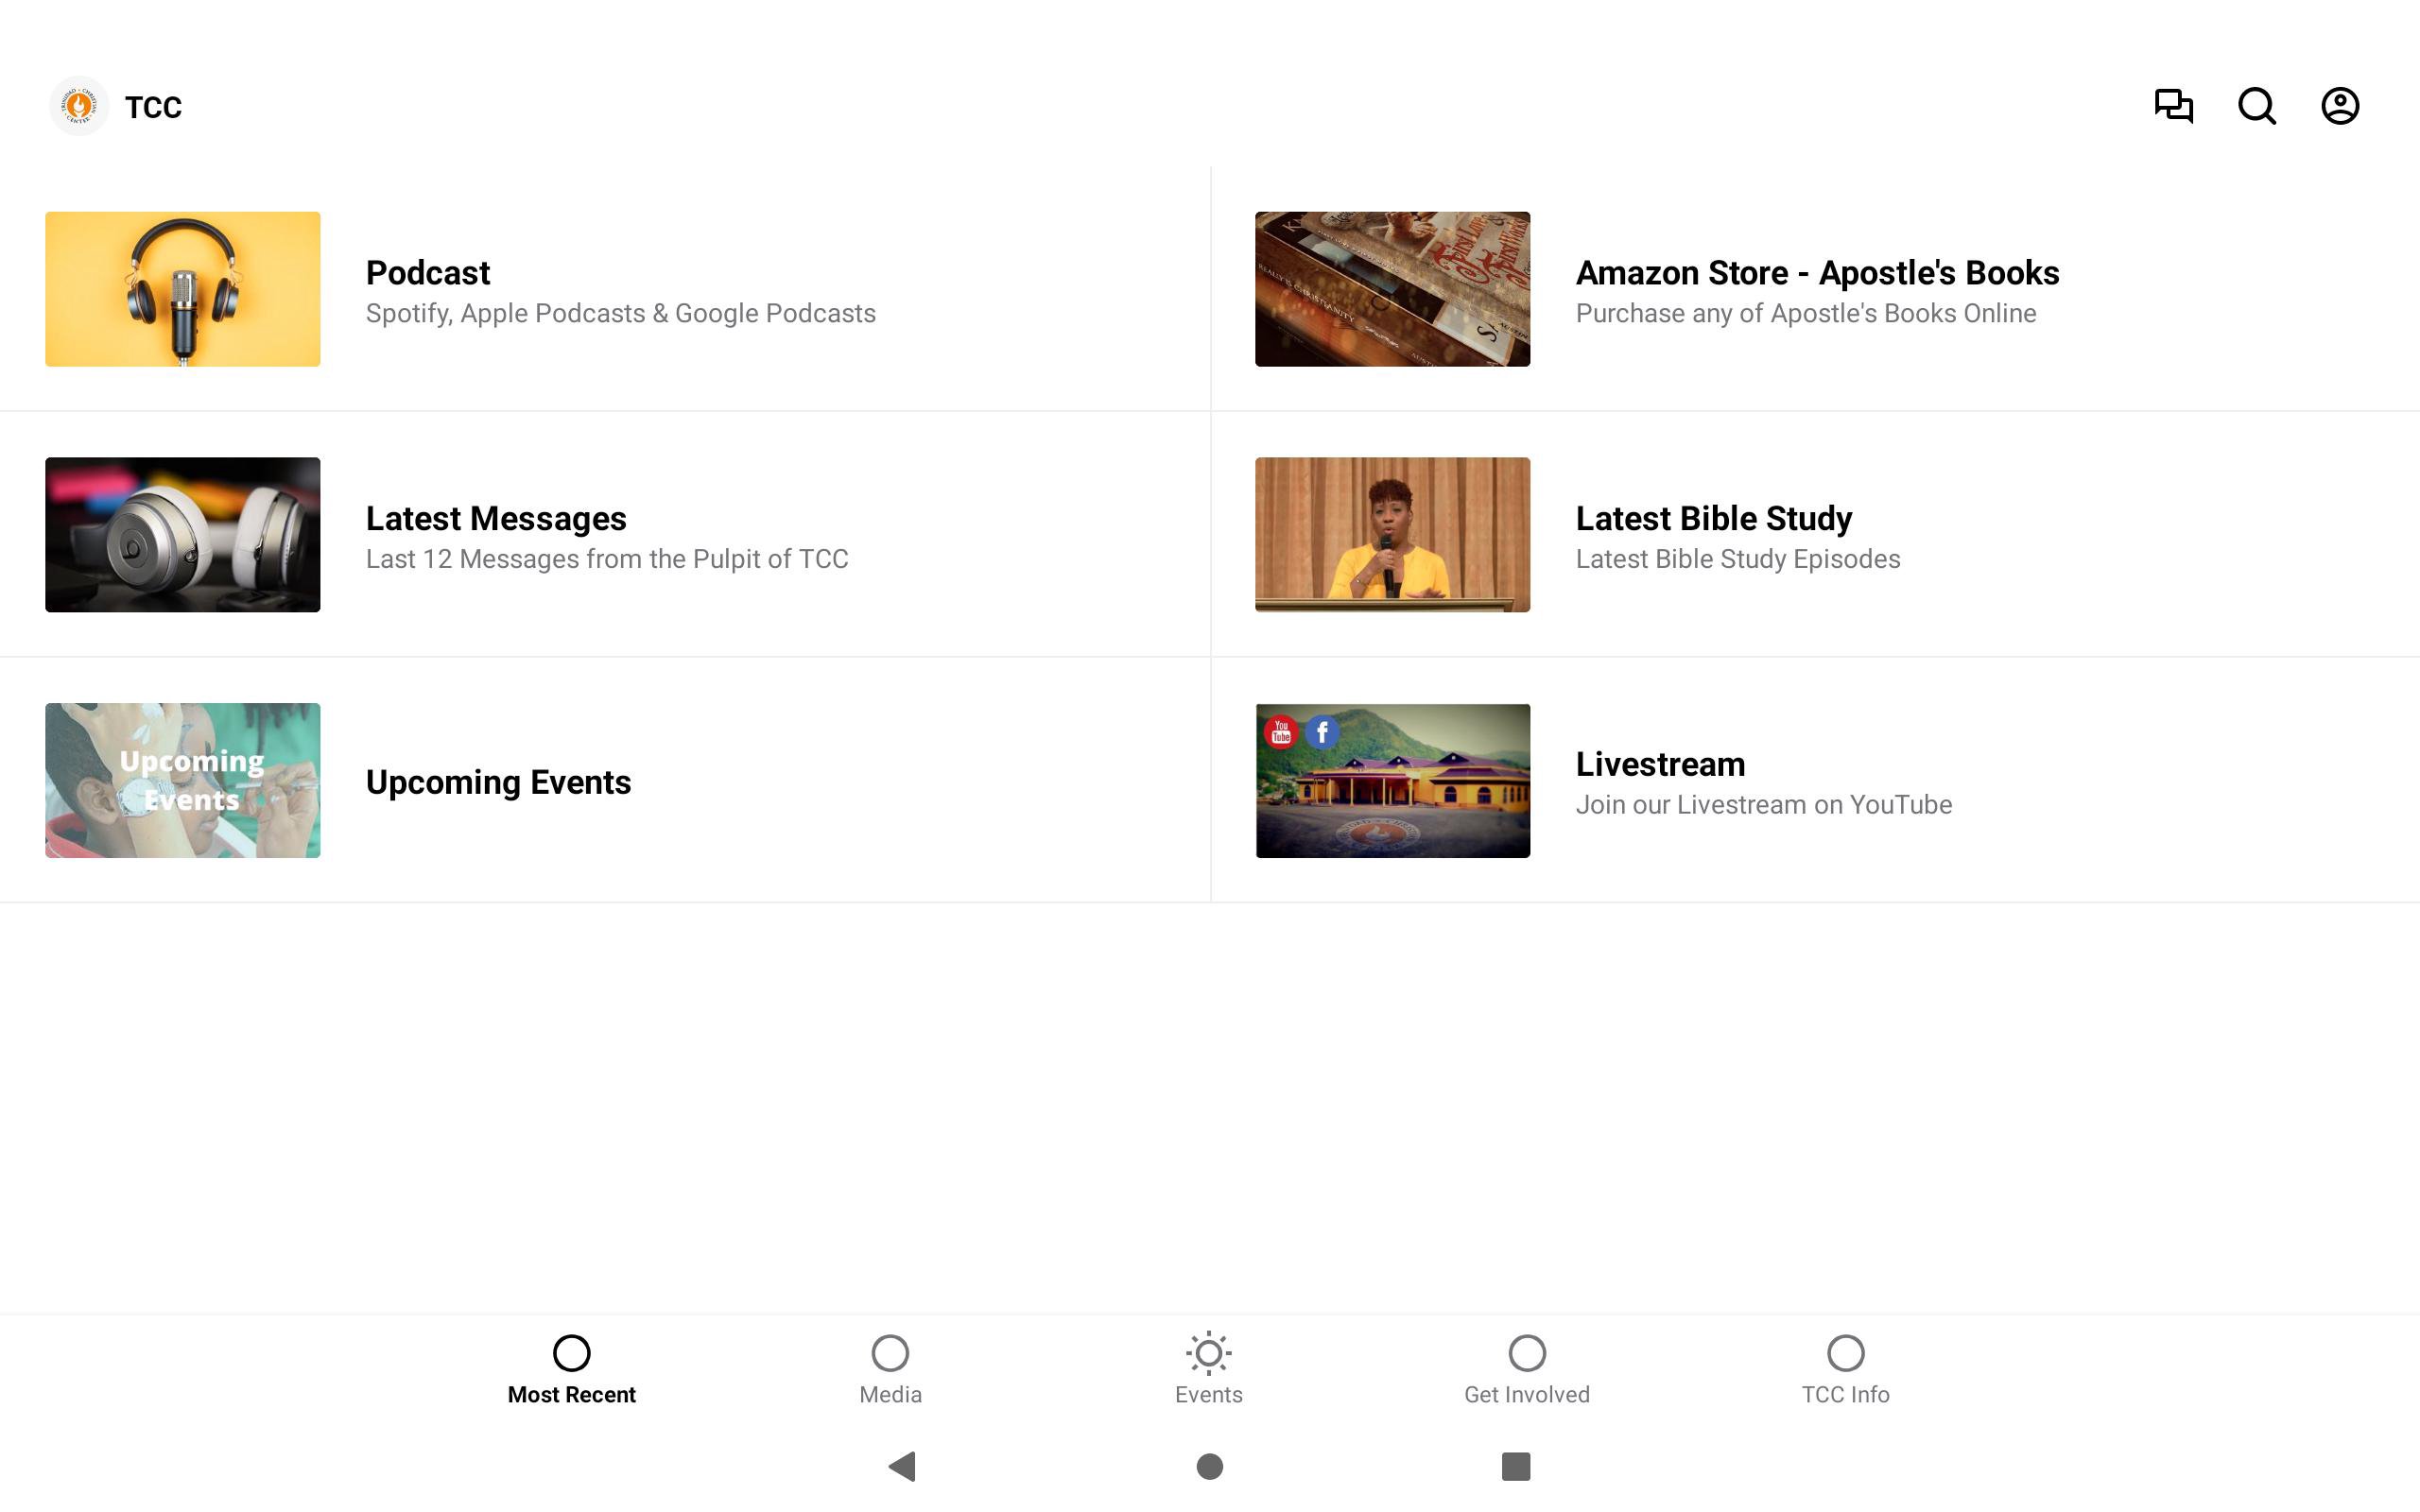Open the user profile icon
2420x1512 pixels.
2339,106
